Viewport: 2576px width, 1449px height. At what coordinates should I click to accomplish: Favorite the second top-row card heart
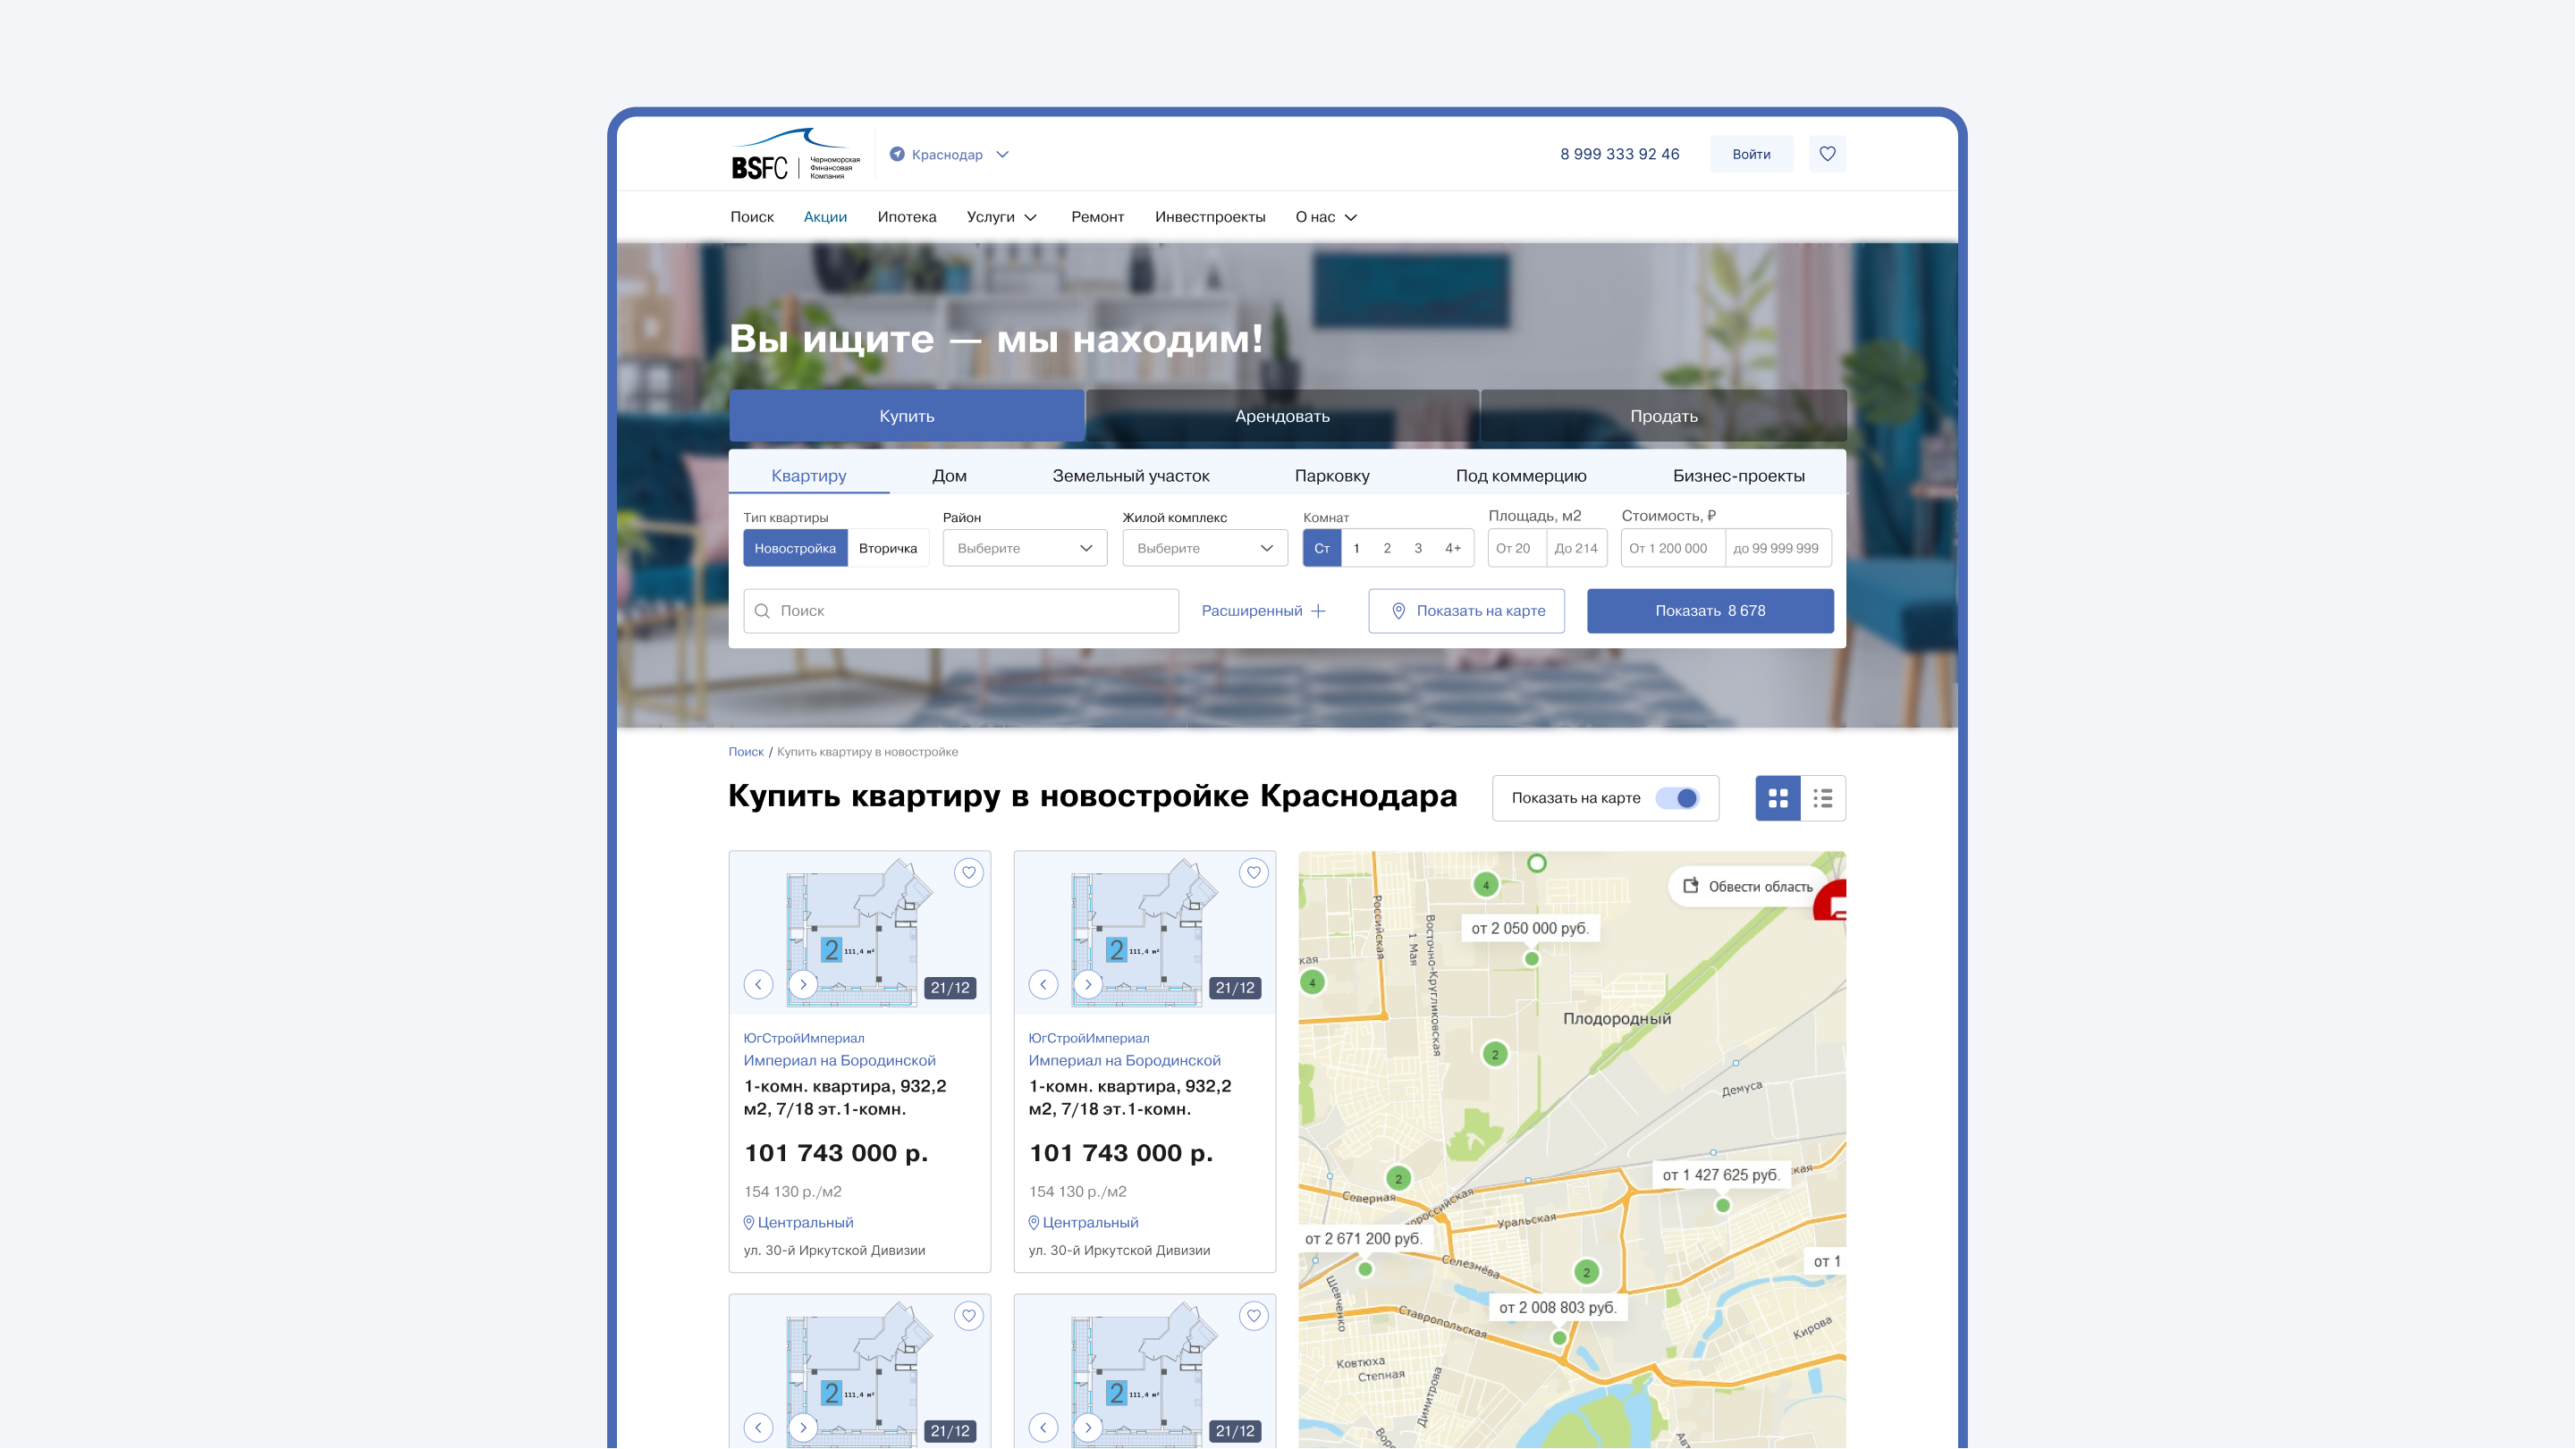point(1253,873)
